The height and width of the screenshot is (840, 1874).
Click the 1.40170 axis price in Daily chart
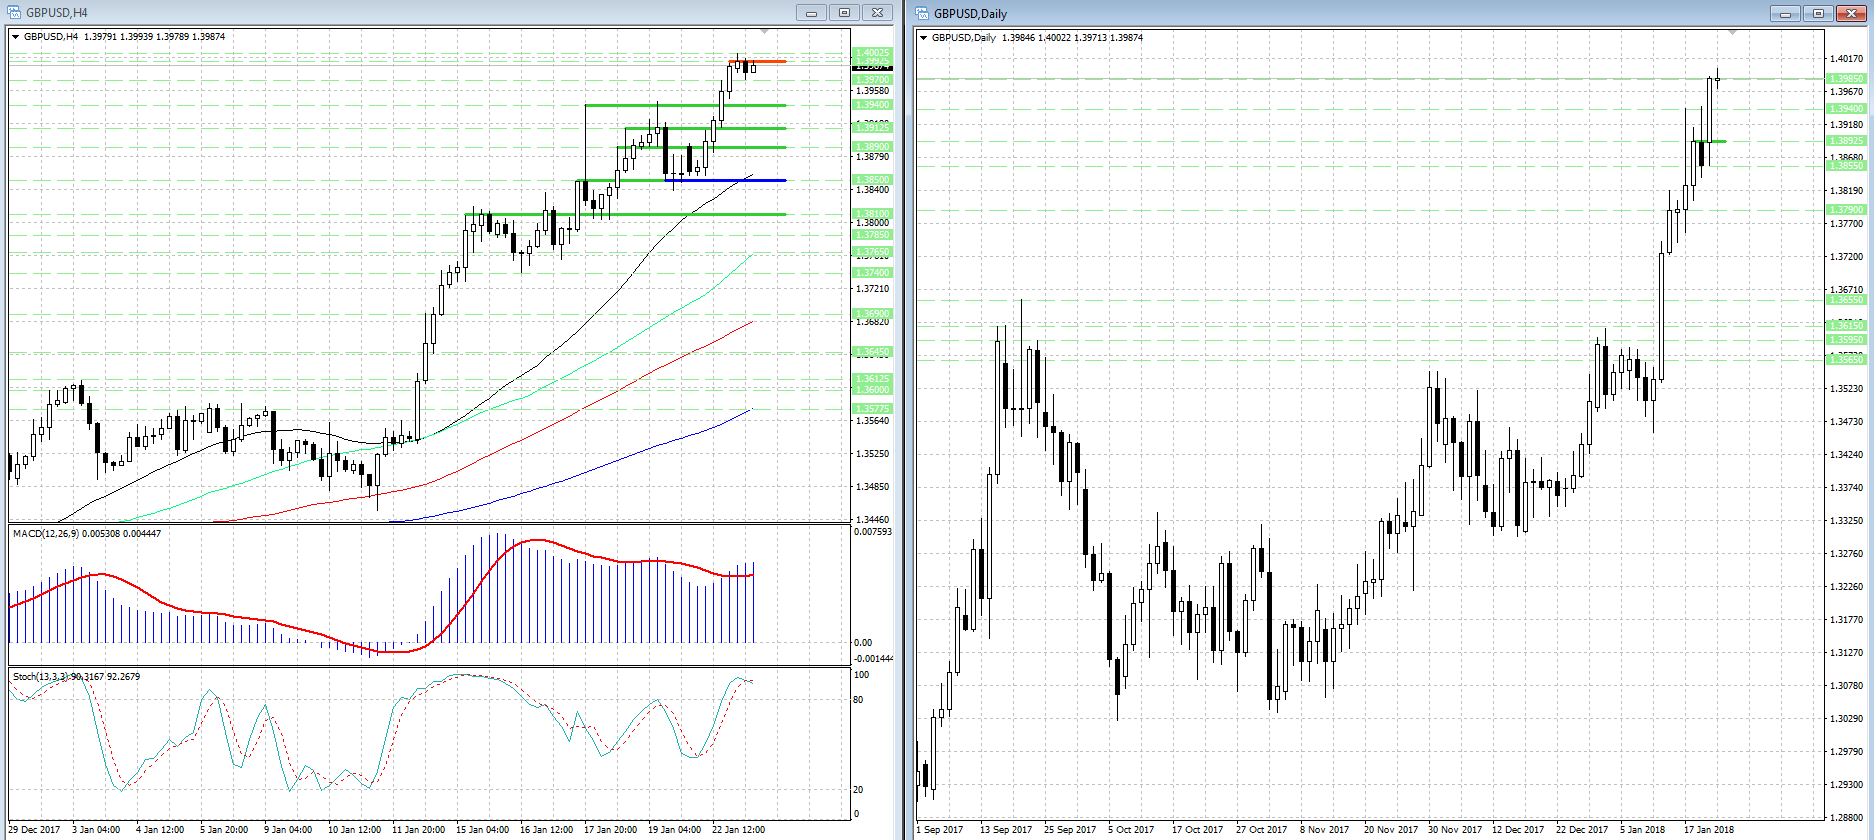pyautogui.click(x=1846, y=59)
